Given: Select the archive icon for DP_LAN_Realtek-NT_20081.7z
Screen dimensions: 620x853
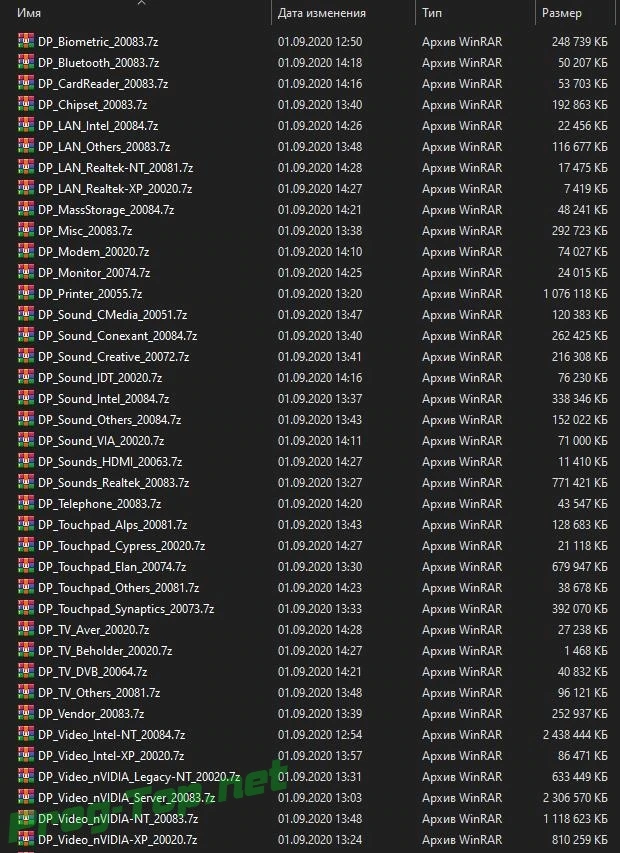Looking at the screenshot, I should click(26, 168).
